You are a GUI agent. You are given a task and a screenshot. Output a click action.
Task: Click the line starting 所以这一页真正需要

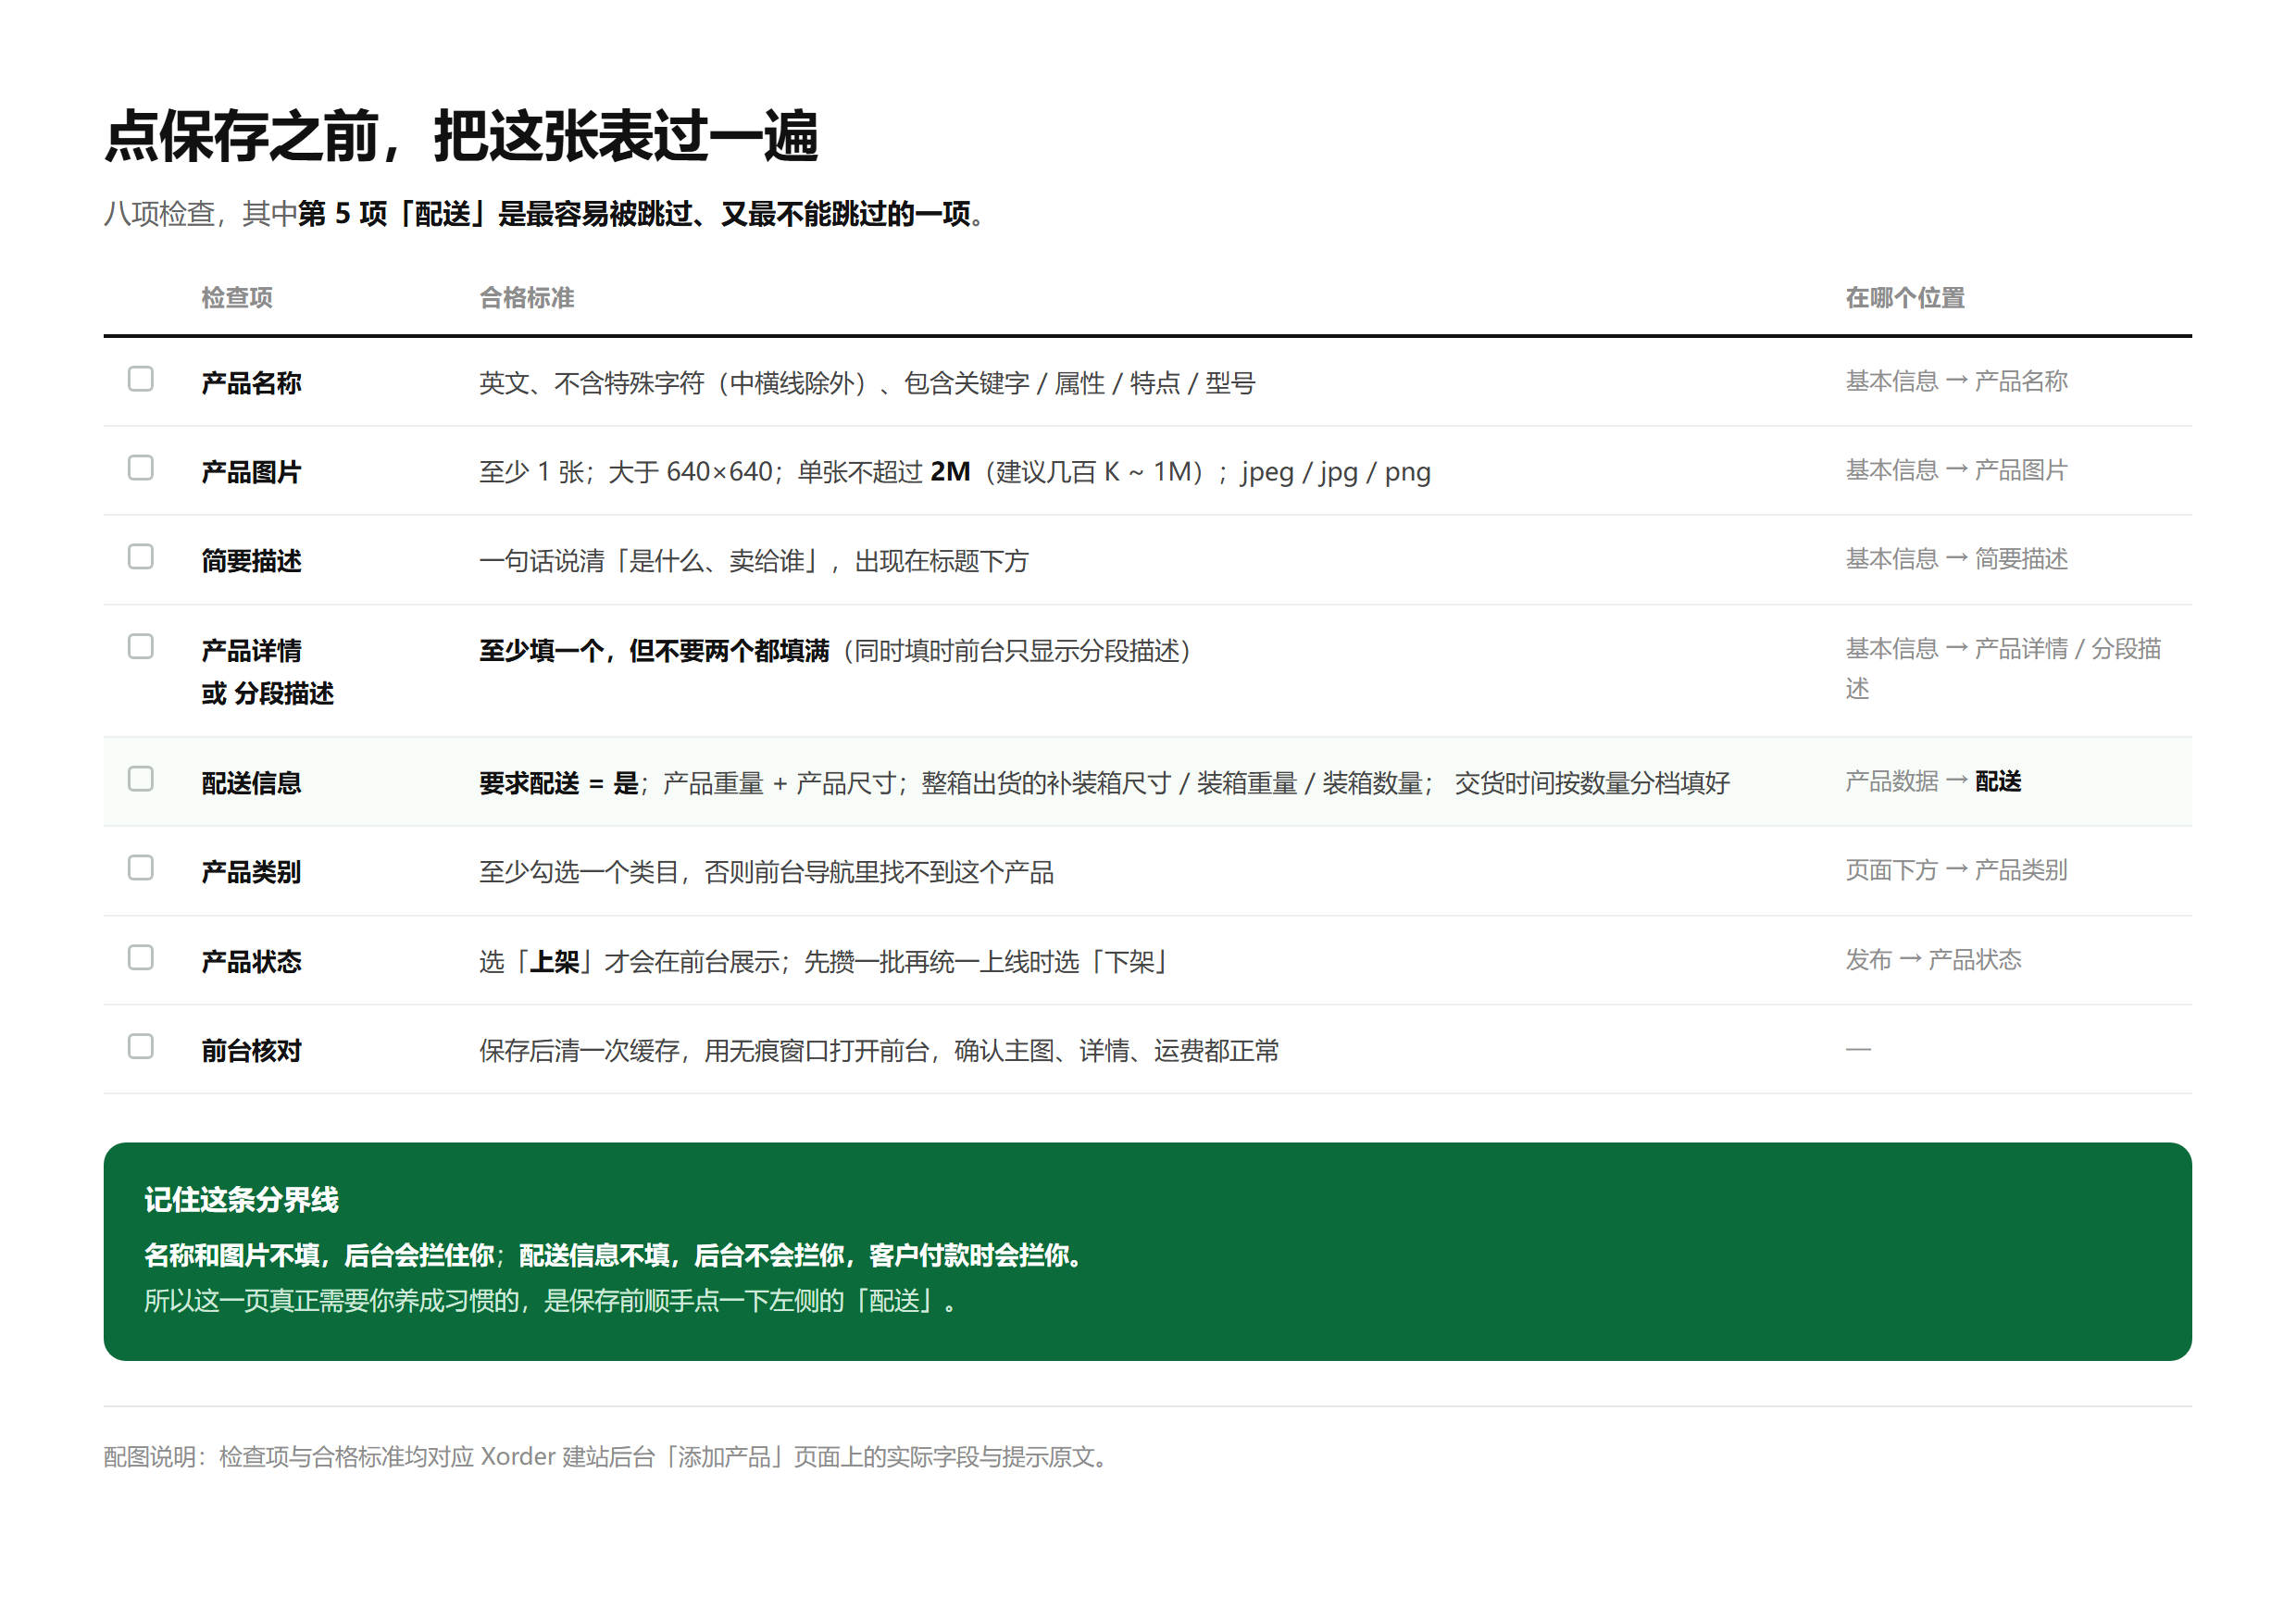(x=551, y=1301)
